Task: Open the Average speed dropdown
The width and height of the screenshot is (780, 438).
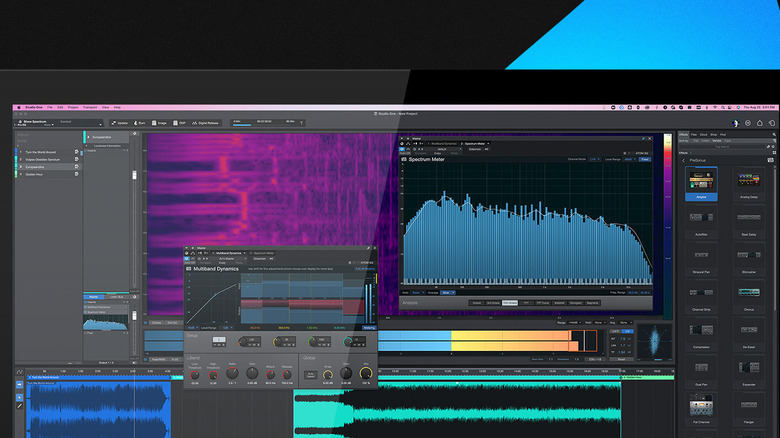Action: (447, 292)
